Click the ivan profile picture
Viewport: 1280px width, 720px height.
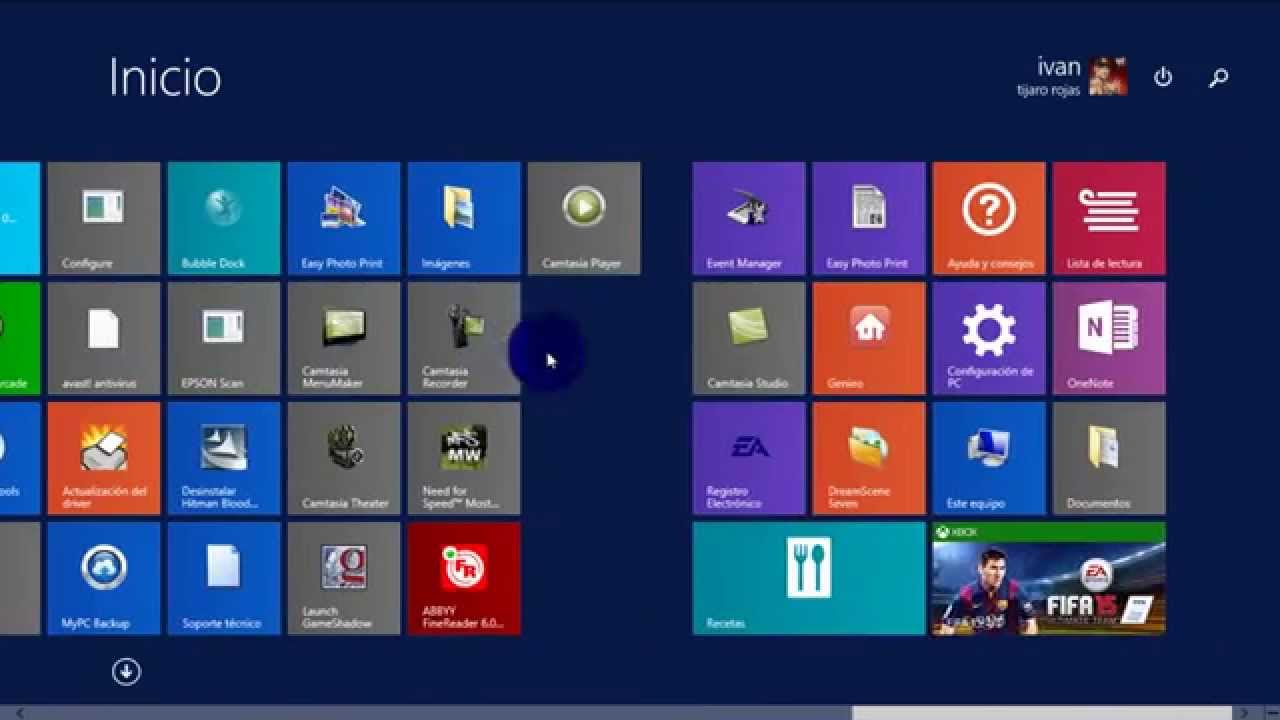coord(1108,76)
